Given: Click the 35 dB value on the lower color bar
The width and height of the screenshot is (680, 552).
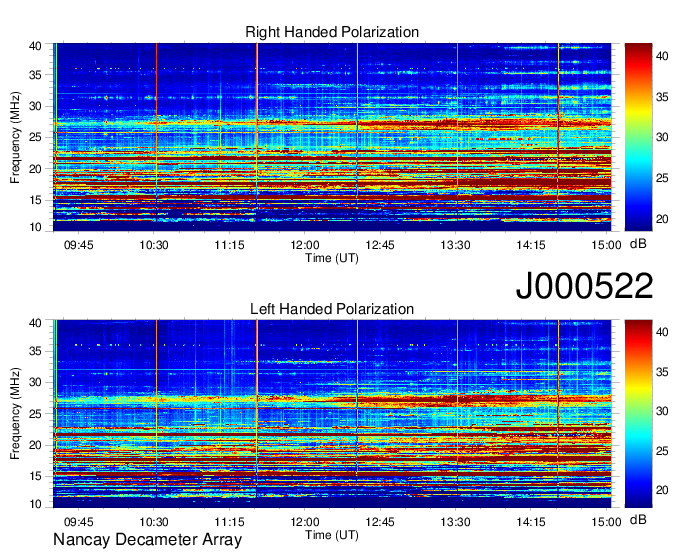Looking at the screenshot, I should coord(662,372).
